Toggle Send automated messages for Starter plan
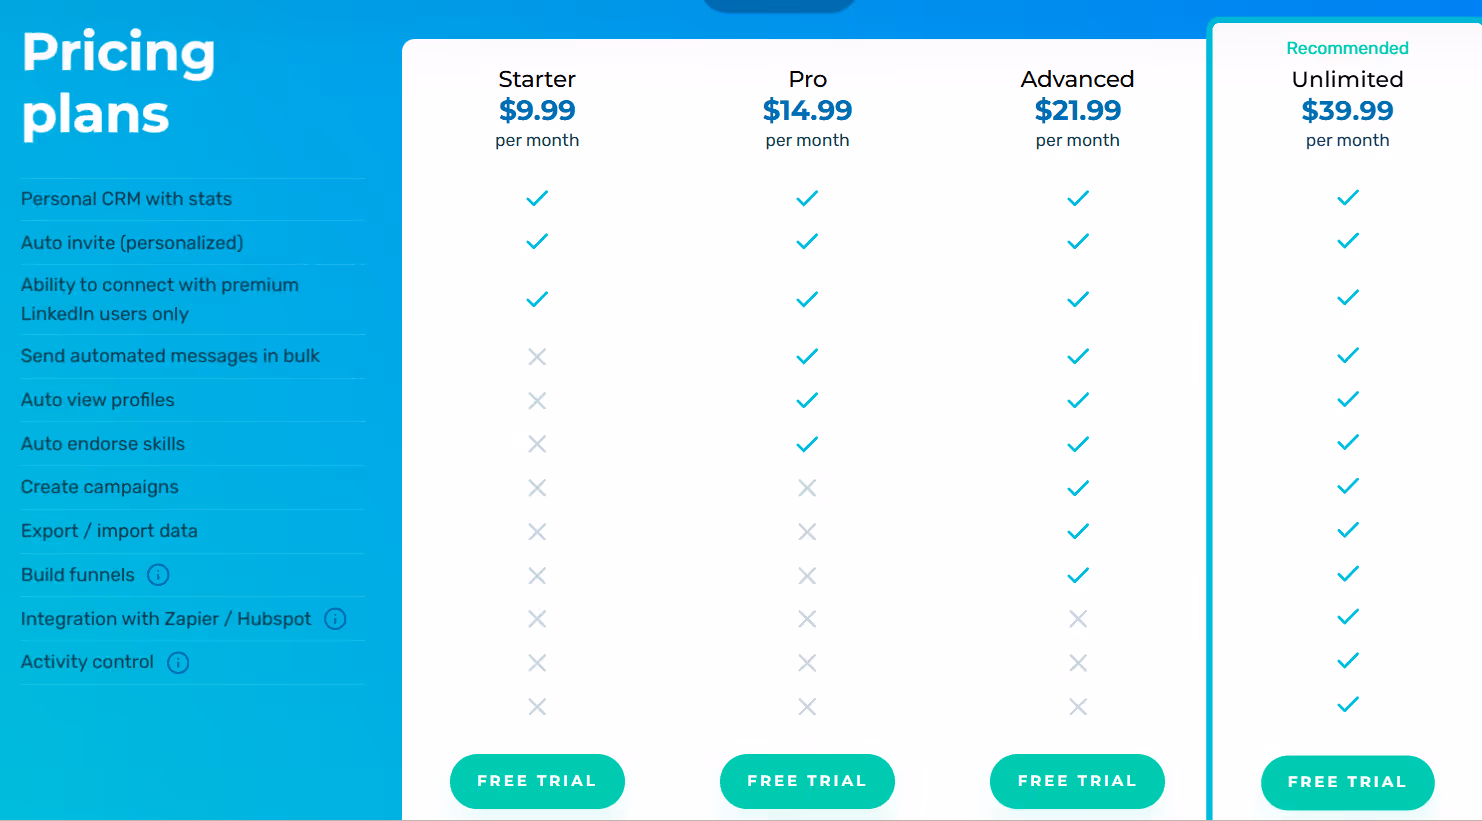This screenshot has height=821, width=1482. (537, 355)
